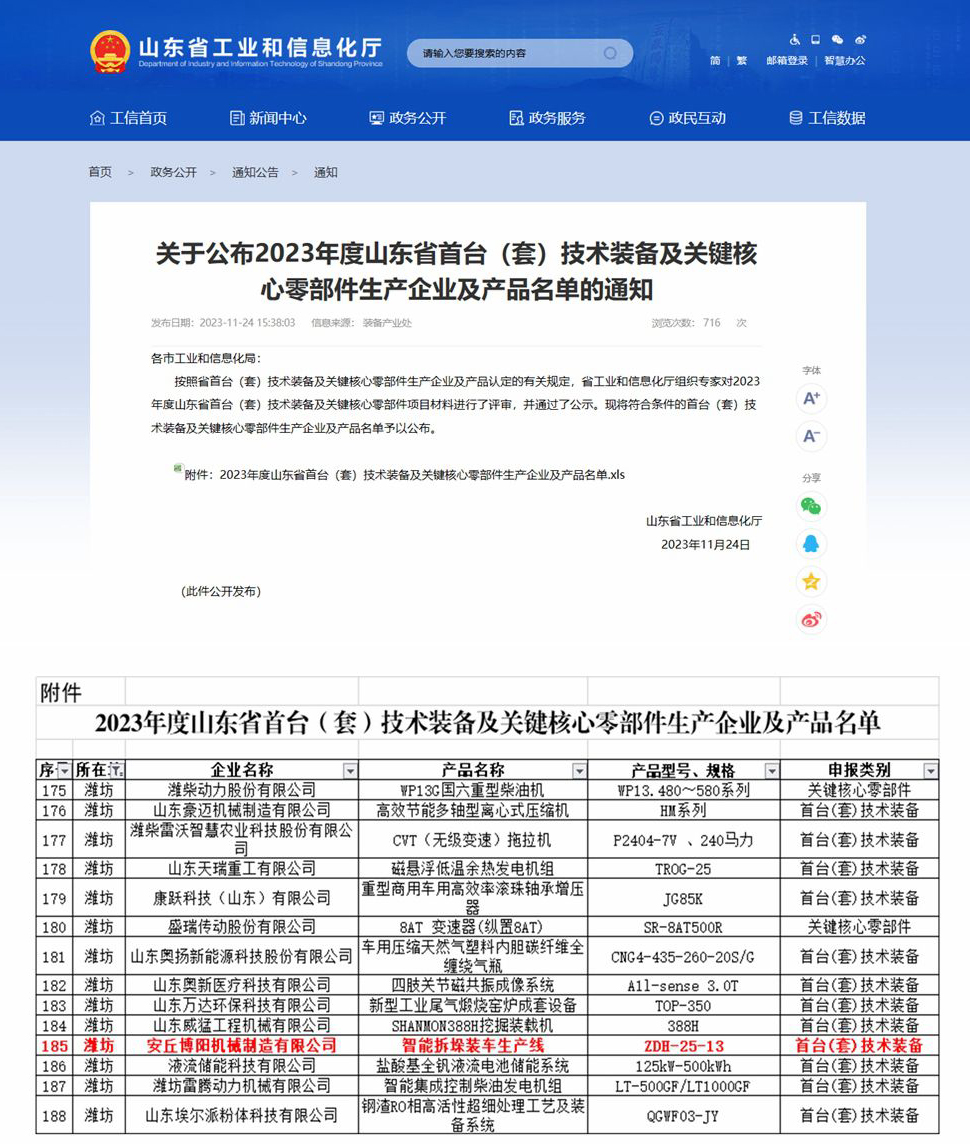Open the 政务服务 navigation menu

(546, 117)
